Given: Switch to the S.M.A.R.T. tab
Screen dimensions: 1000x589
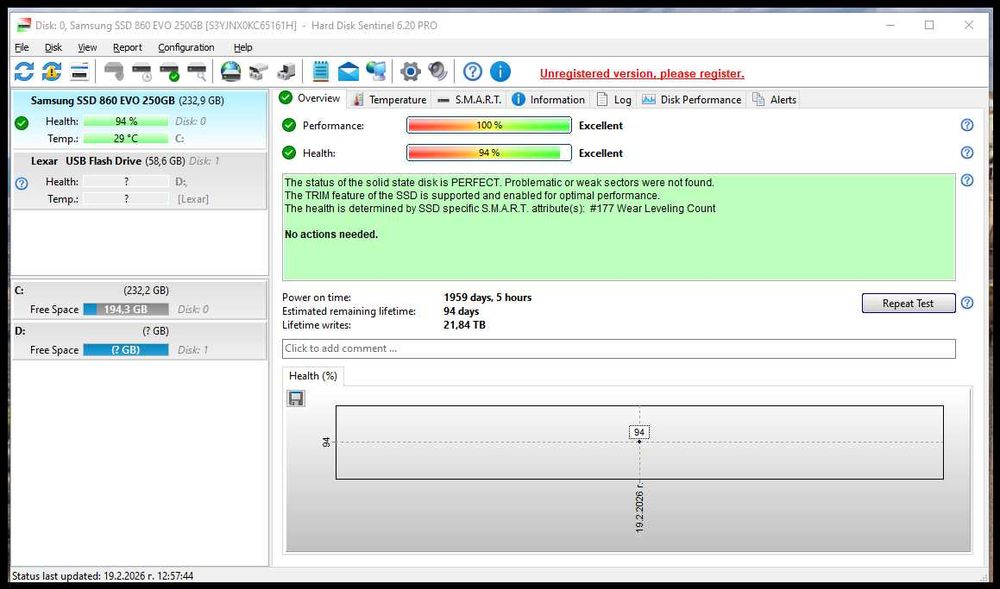Looking at the screenshot, I should click(470, 99).
